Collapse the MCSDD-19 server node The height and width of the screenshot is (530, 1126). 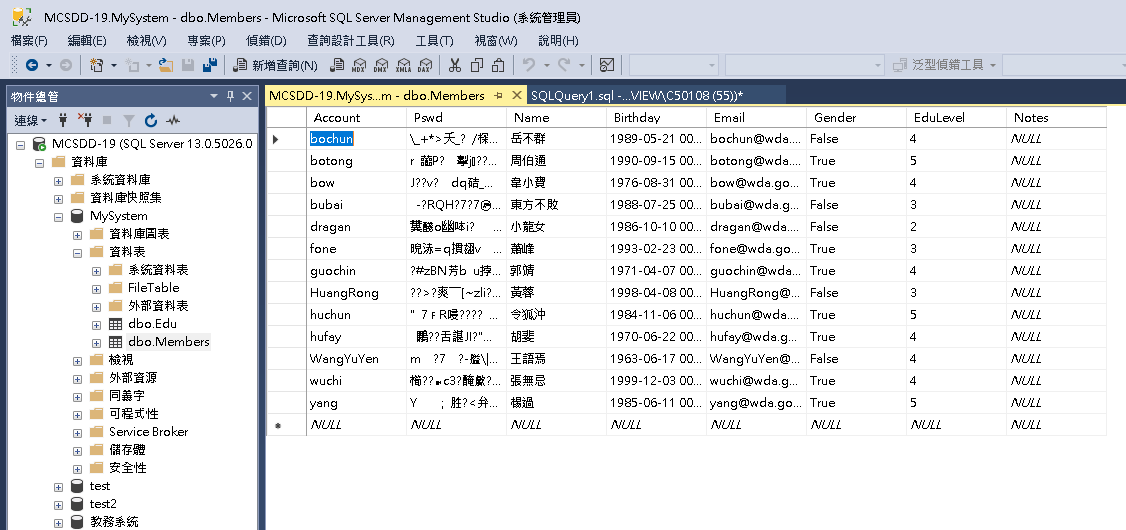coord(20,144)
